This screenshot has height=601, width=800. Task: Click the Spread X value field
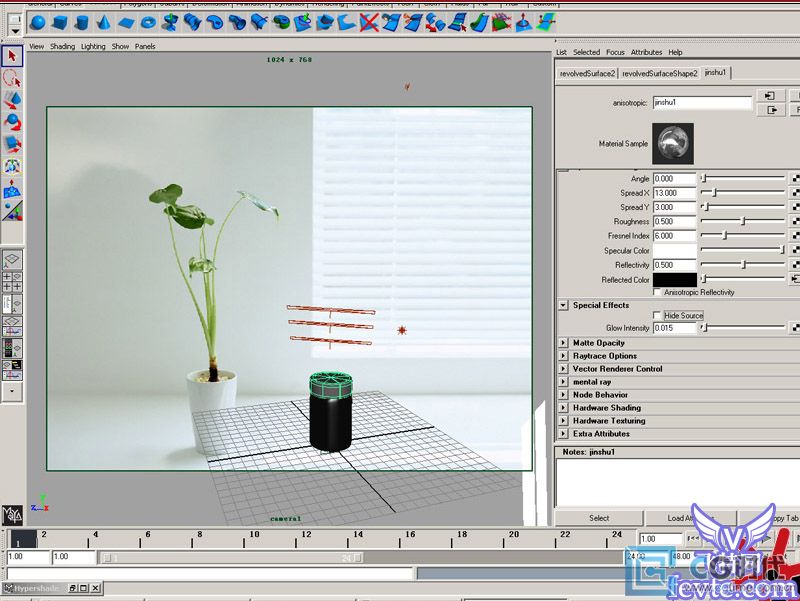coord(674,193)
